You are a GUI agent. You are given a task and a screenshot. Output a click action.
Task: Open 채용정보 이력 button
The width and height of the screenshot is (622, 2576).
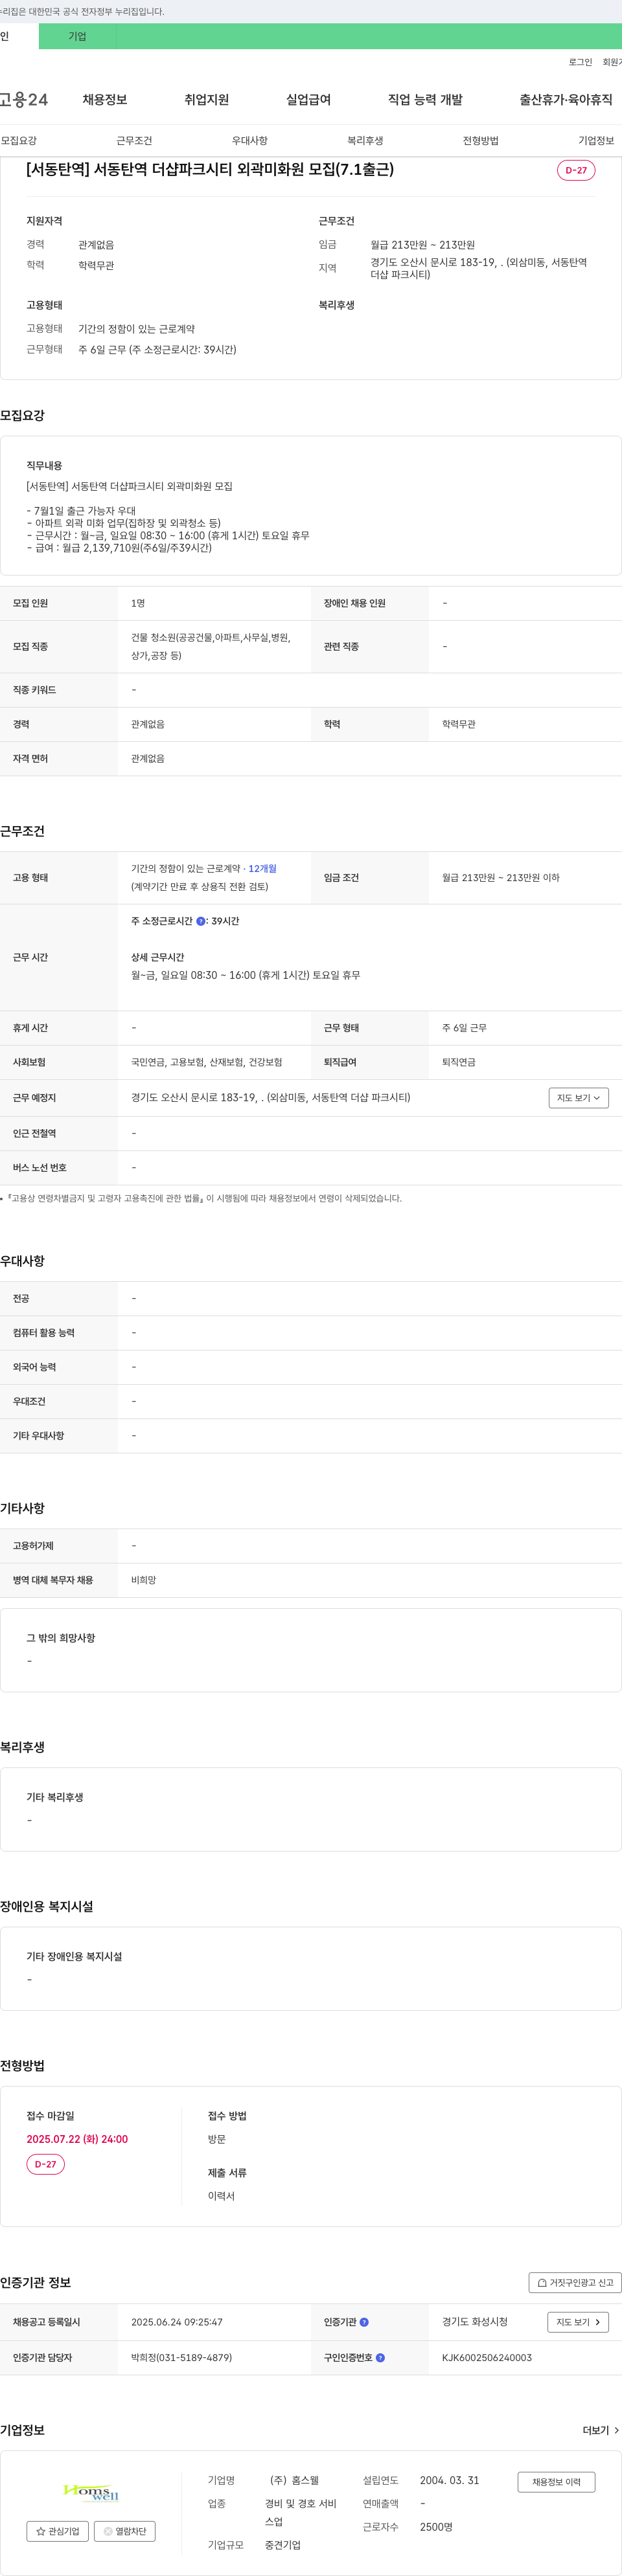coord(556,2482)
